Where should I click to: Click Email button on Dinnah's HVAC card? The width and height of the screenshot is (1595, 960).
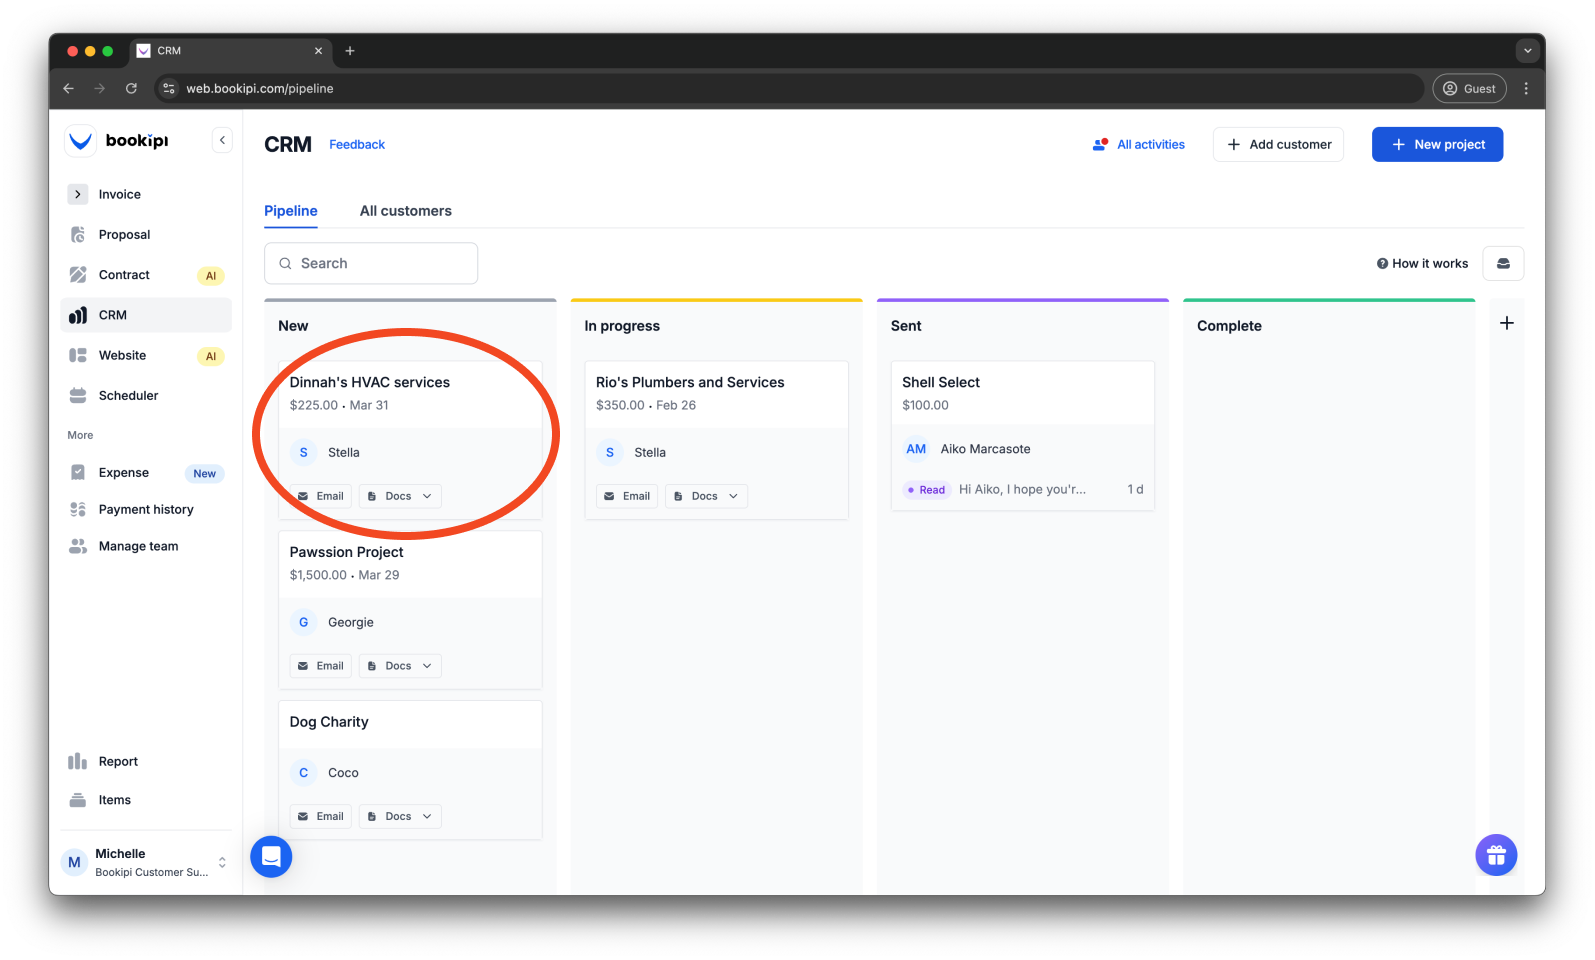click(x=320, y=496)
